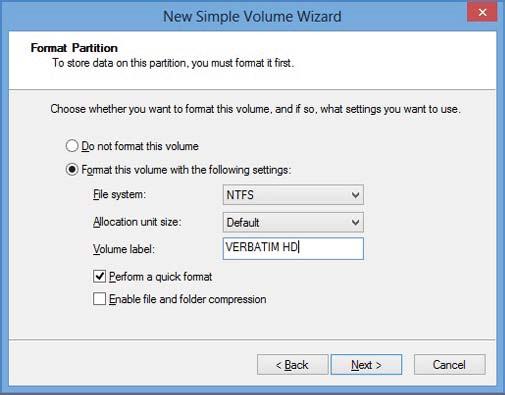Uncheck the 'Perform a quick format' checkbox
Image resolution: width=505 pixels, height=395 pixels.
pyautogui.click(x=99, y=276)
